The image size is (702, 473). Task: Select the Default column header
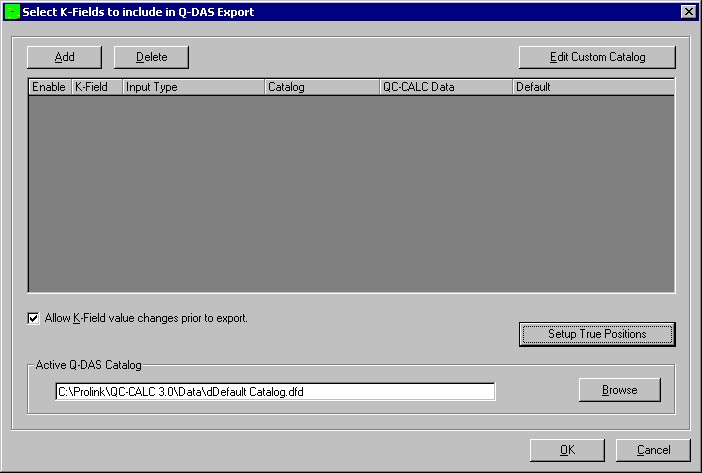click(x=593, y=87)
